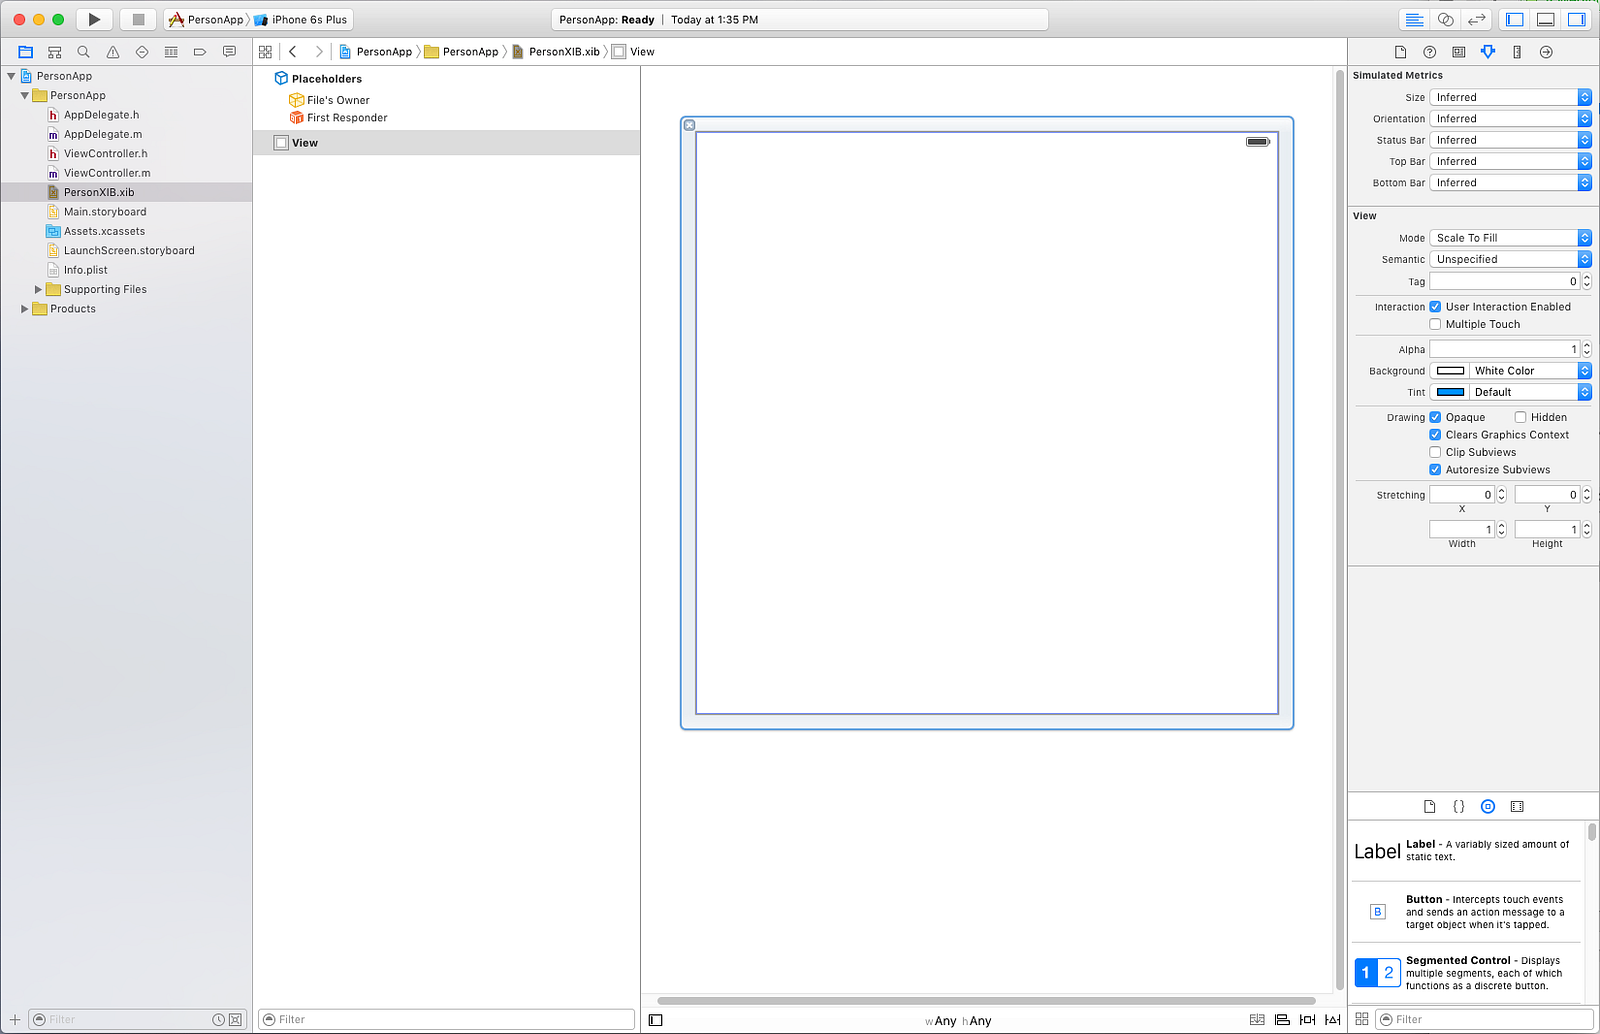Open the Status Bar dropdown
This screenshot has width=1600, height=1034.
[x=1510, y=140]
